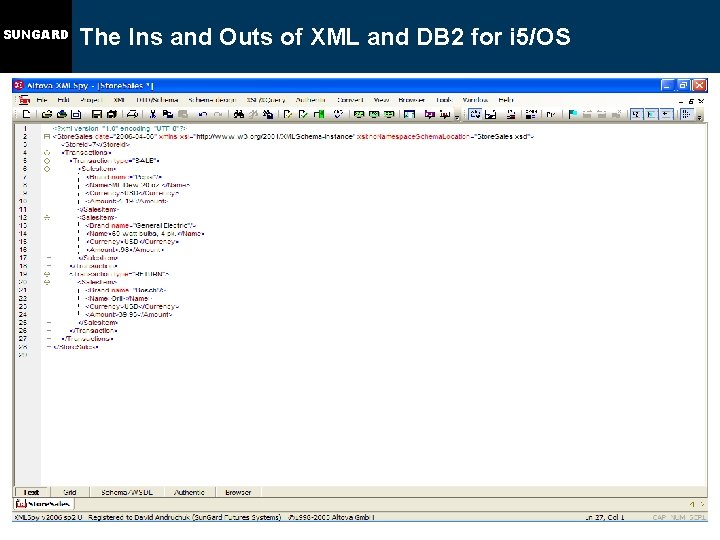Image resolution: width=720 pixels, height=540 pixels.
Task: Collapse the Transactions element on line 4
Action: (x=47, y=152)
